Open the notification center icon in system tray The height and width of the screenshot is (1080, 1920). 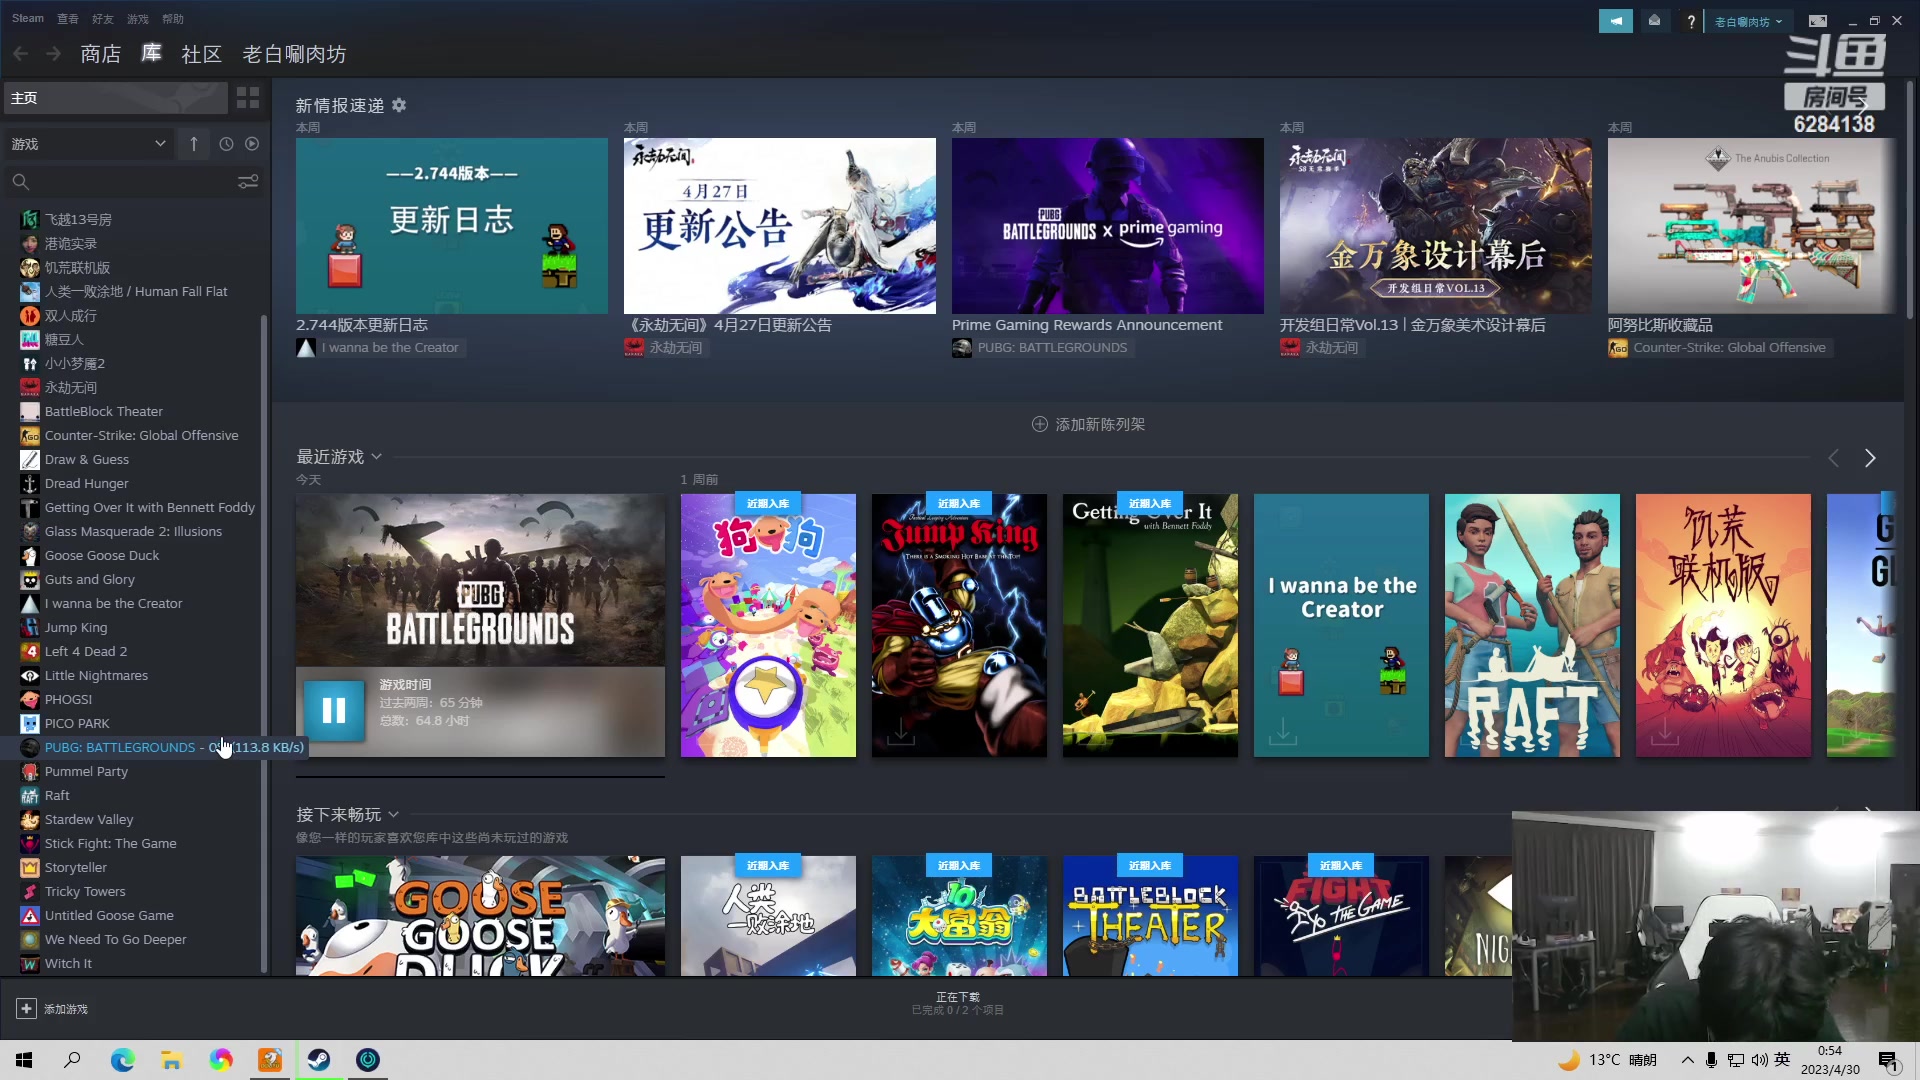pyautogui.click(x=1889, y=1060)
